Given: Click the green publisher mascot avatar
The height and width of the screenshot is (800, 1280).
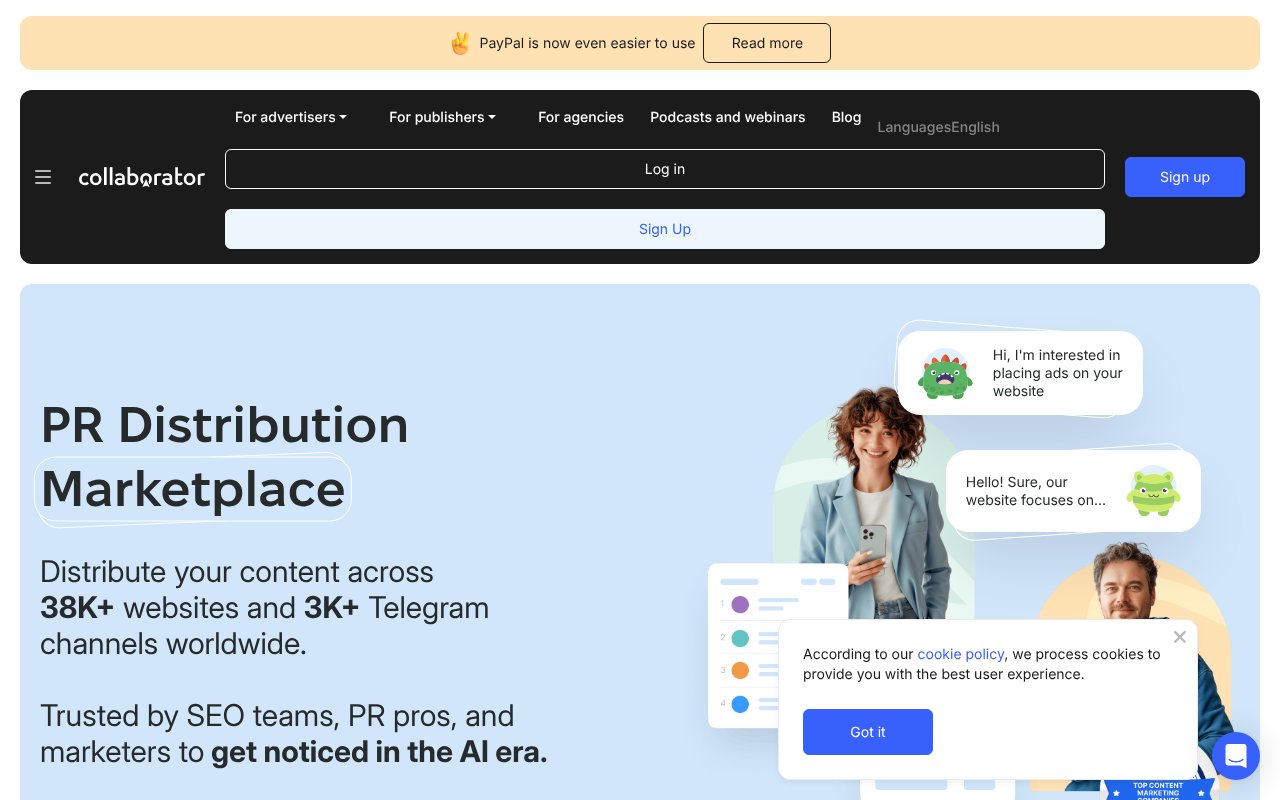Looking at the screenshot, I should (1153, 491).
